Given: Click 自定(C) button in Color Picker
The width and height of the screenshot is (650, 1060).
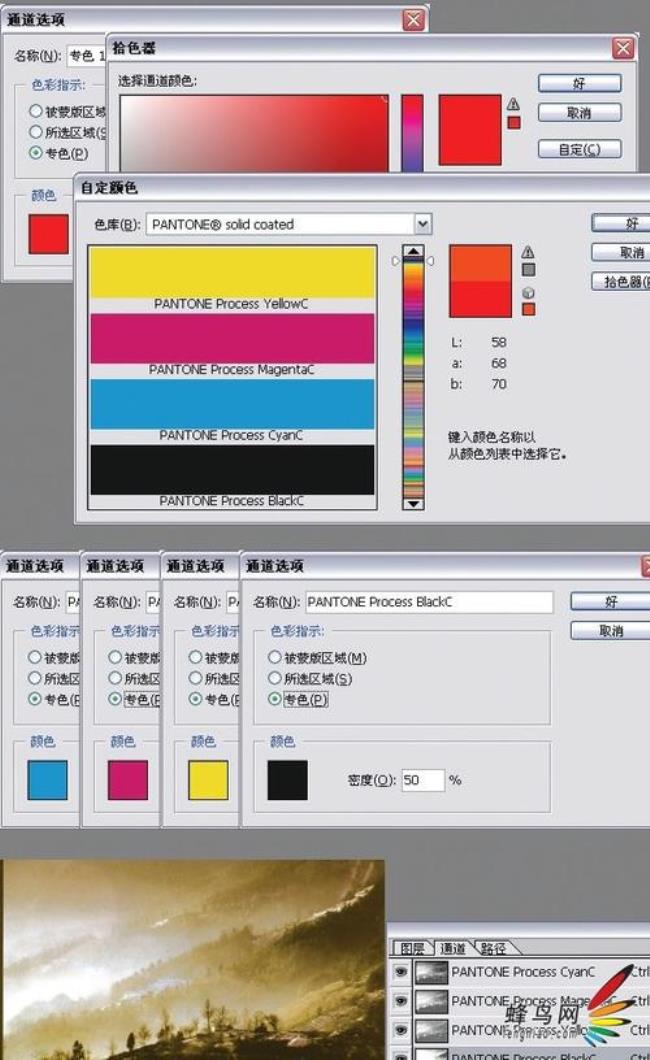Looking at the screenshot, I should tap(579, 149).
